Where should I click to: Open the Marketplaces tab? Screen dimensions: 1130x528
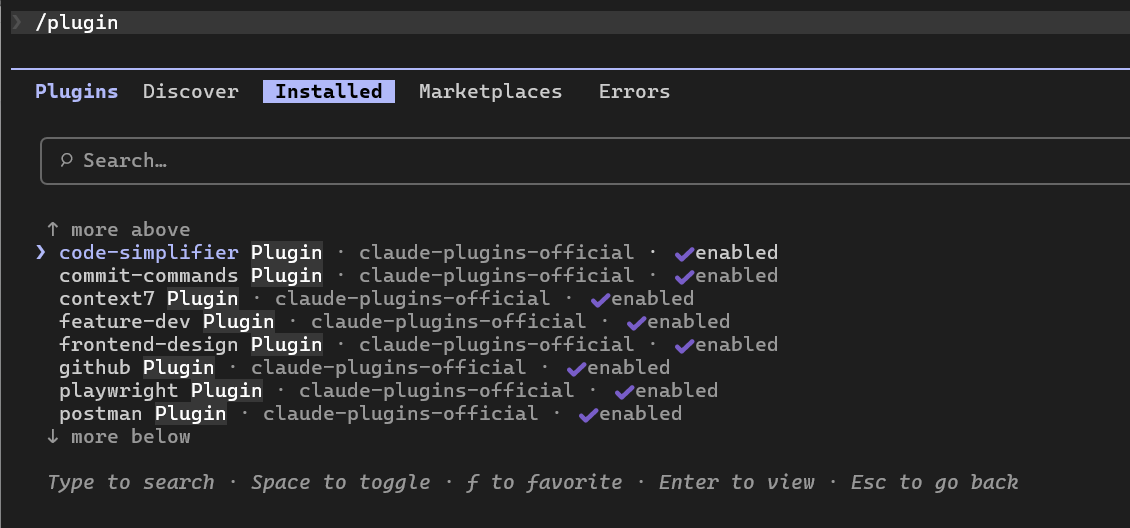490,91
